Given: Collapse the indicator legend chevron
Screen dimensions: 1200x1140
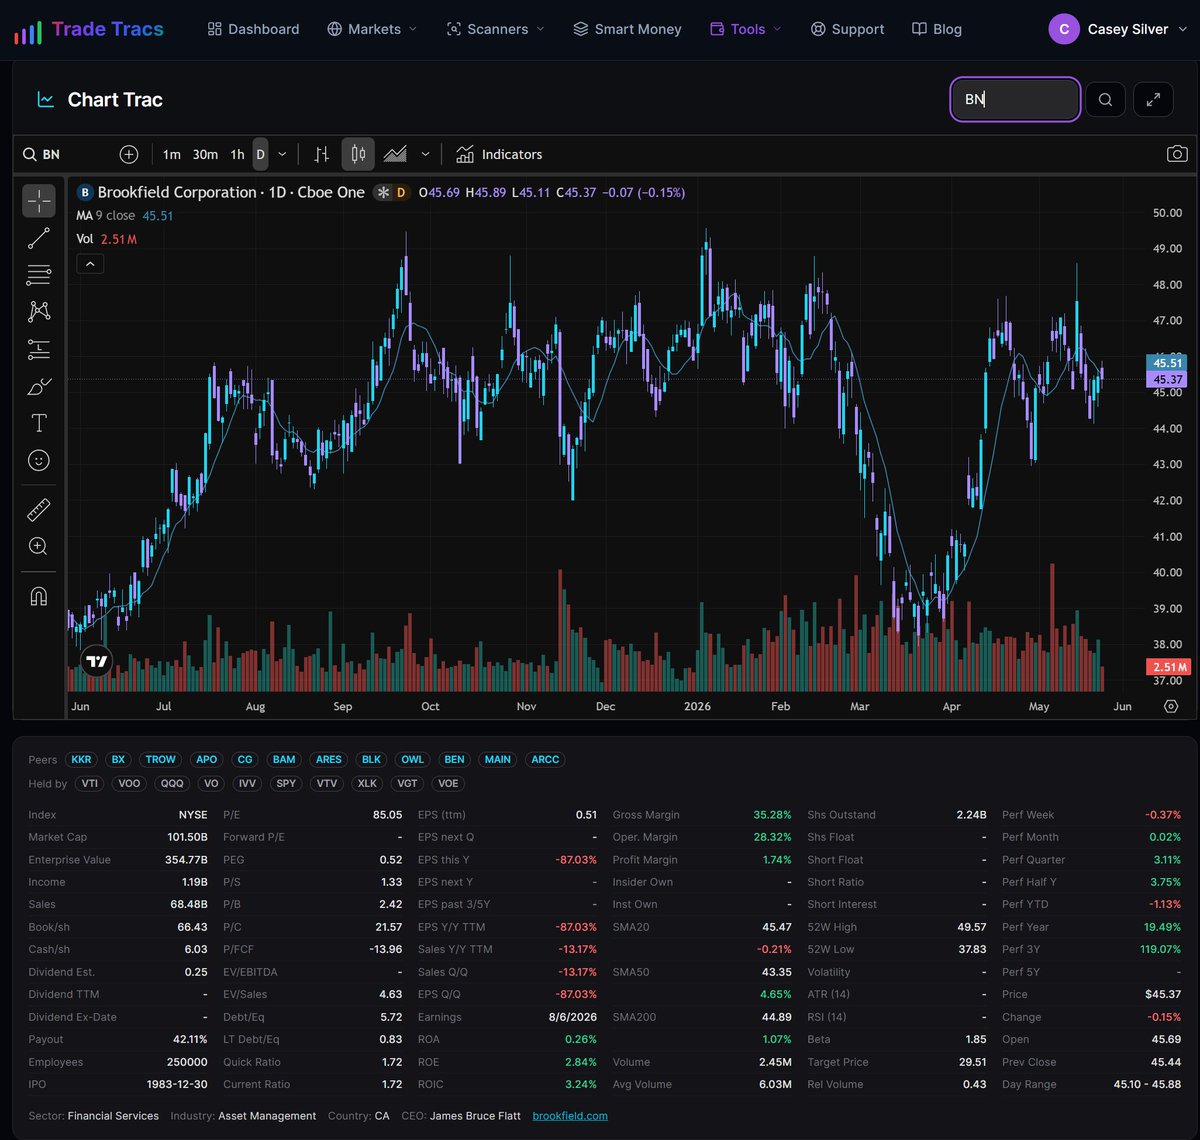Looking at the screenshot, I should click(x=90, y=264).
